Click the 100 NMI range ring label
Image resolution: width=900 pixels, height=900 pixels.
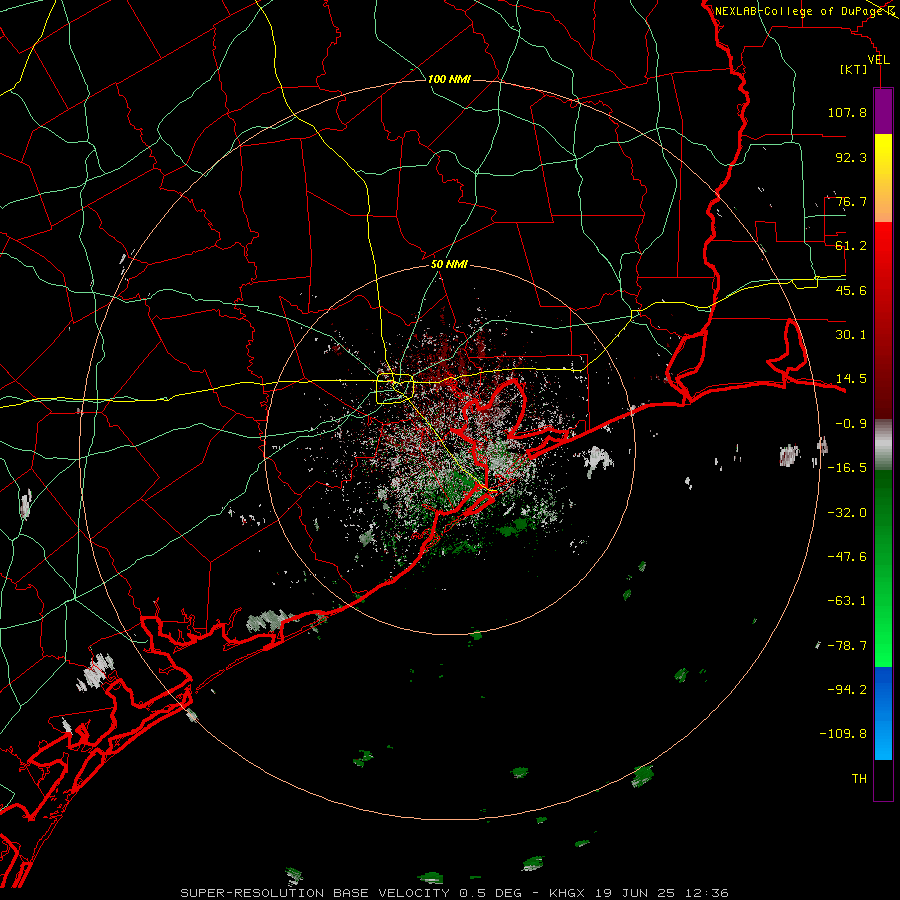(449, 79)
